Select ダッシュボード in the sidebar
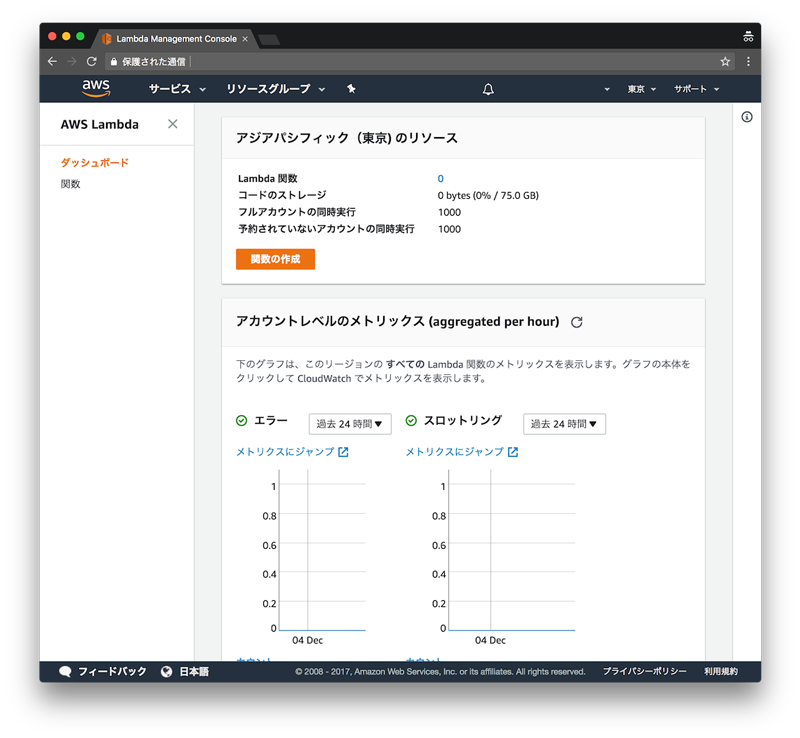The width and height of the screenshot is (800, 738). click(95, 163)
